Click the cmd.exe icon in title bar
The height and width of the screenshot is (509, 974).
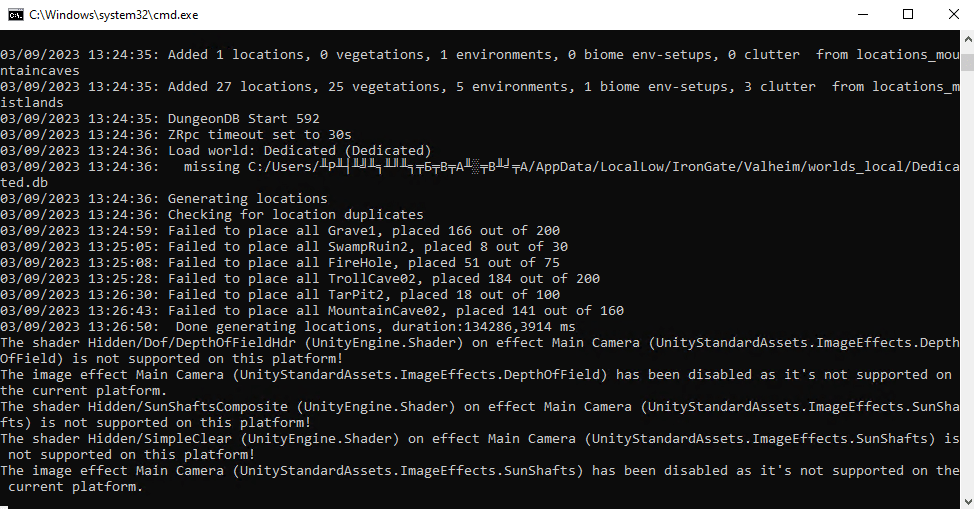tap(15, 14)
